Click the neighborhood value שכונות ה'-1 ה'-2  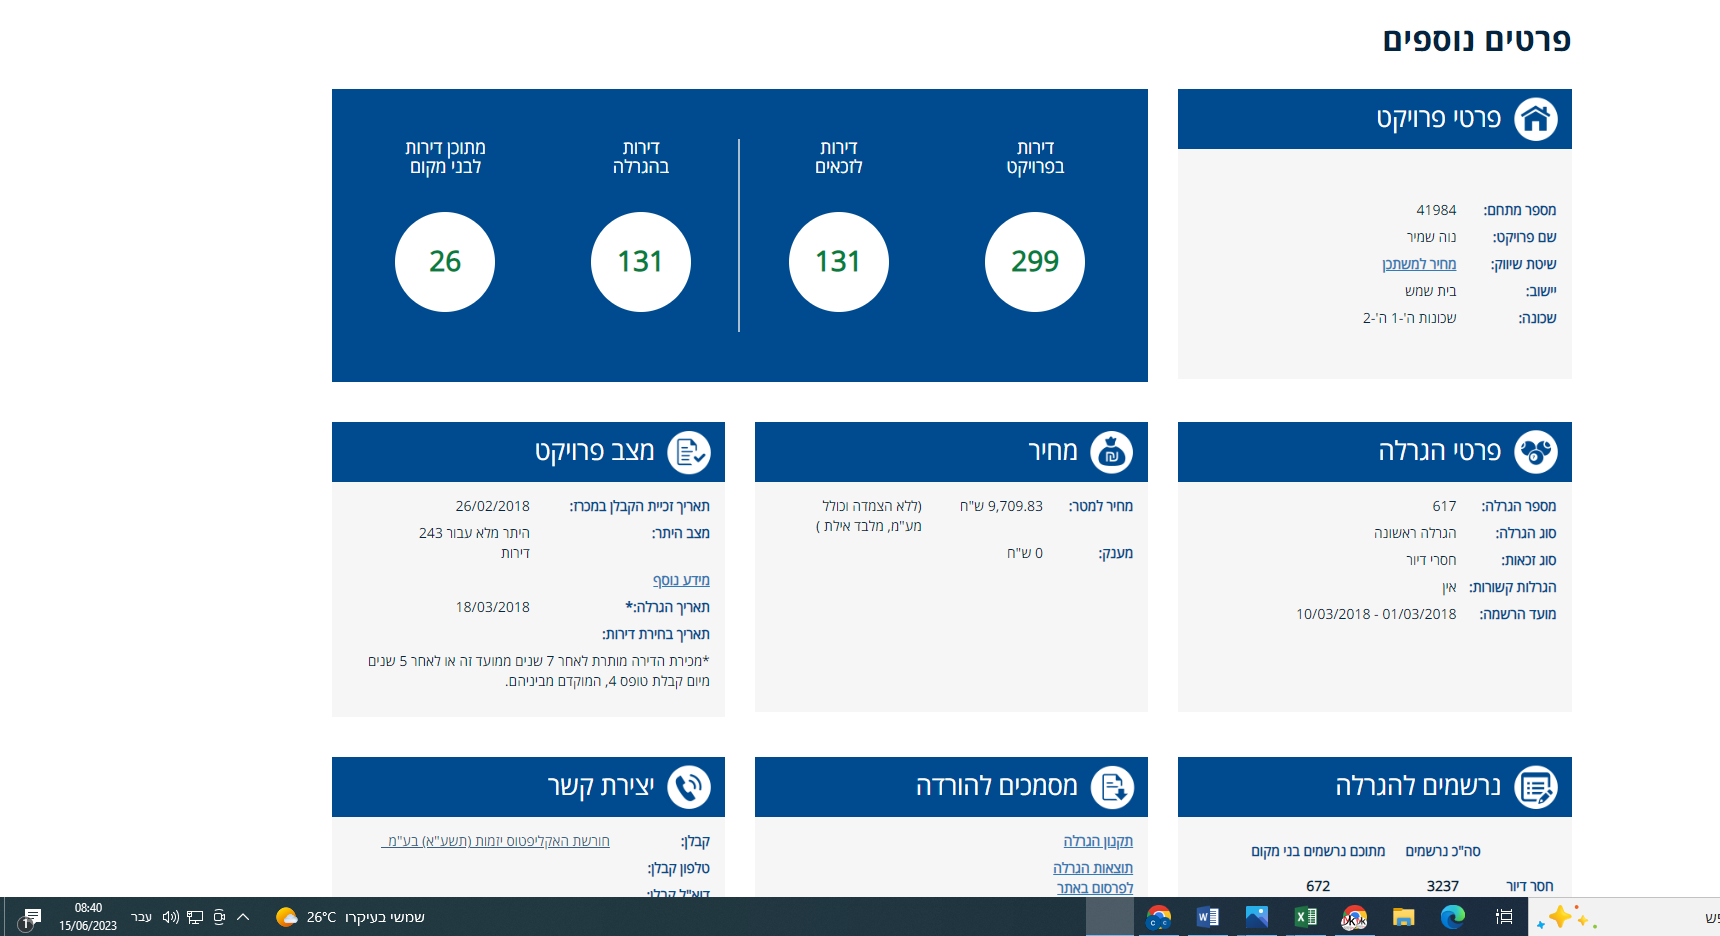point(1409,318)
